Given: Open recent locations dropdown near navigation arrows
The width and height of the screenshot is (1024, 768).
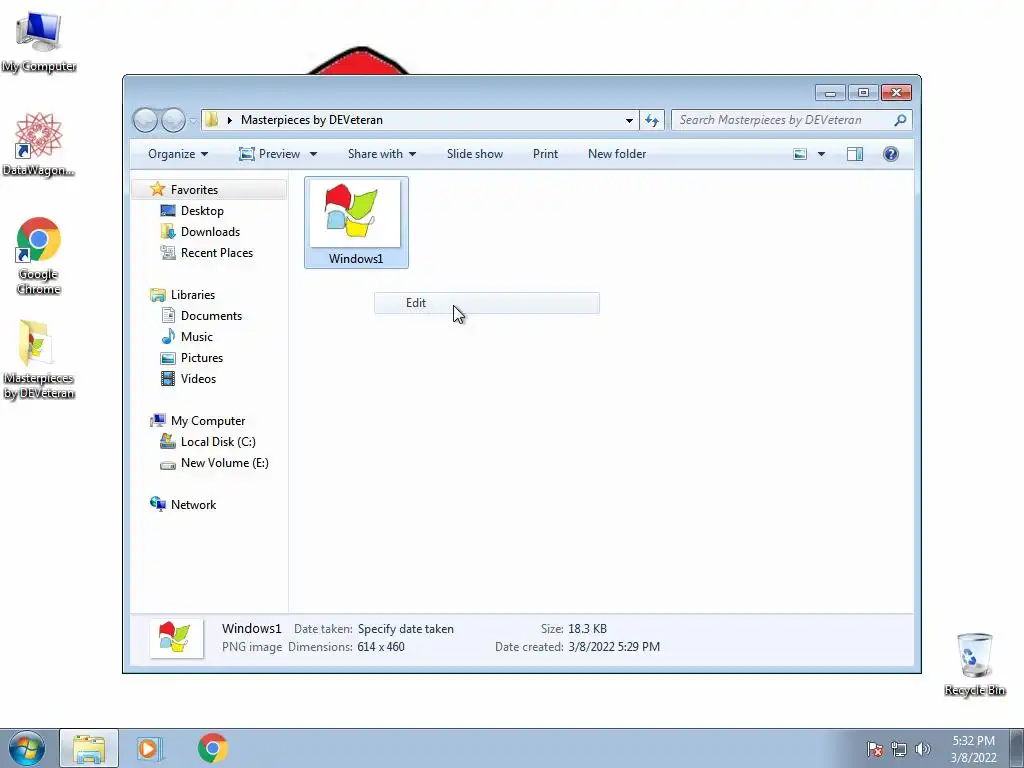Looking at the screenshot, I should [193, 121].
